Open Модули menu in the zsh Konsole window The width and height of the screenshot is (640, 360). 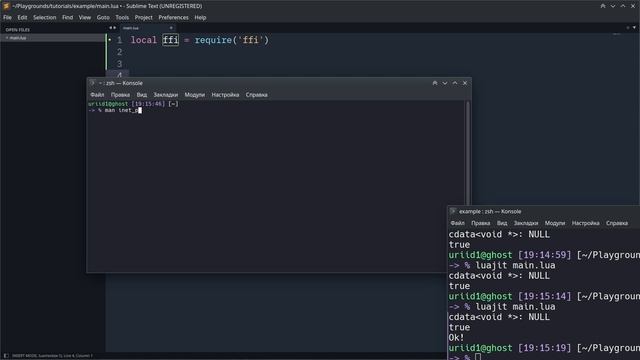tap(194, 95)
